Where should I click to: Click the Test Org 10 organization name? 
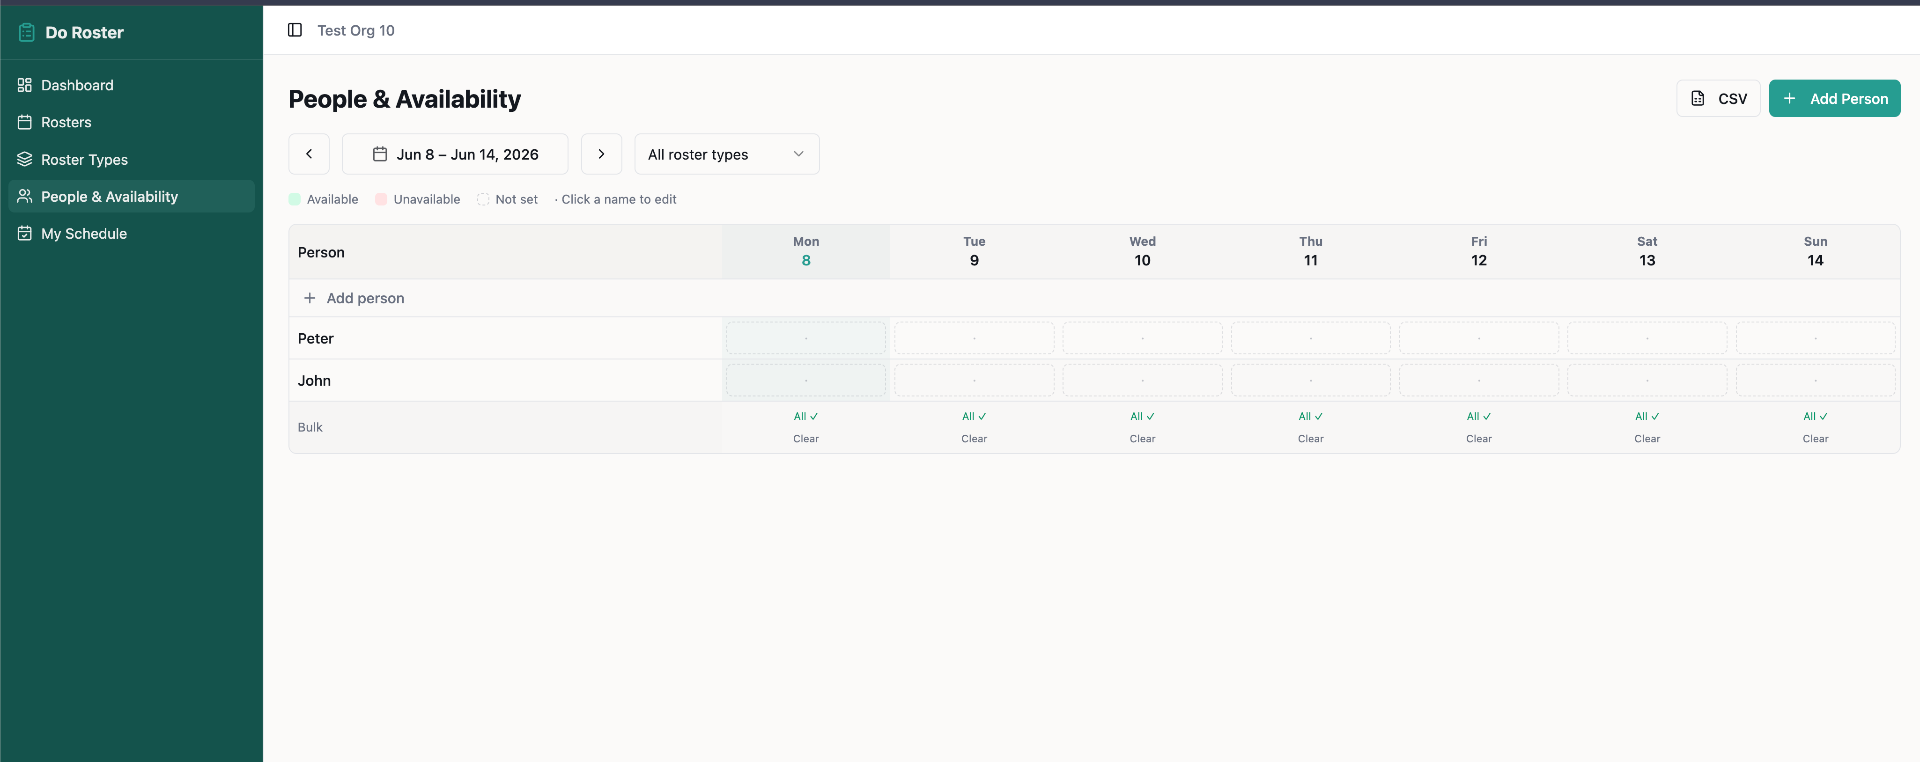pos(356,30)
